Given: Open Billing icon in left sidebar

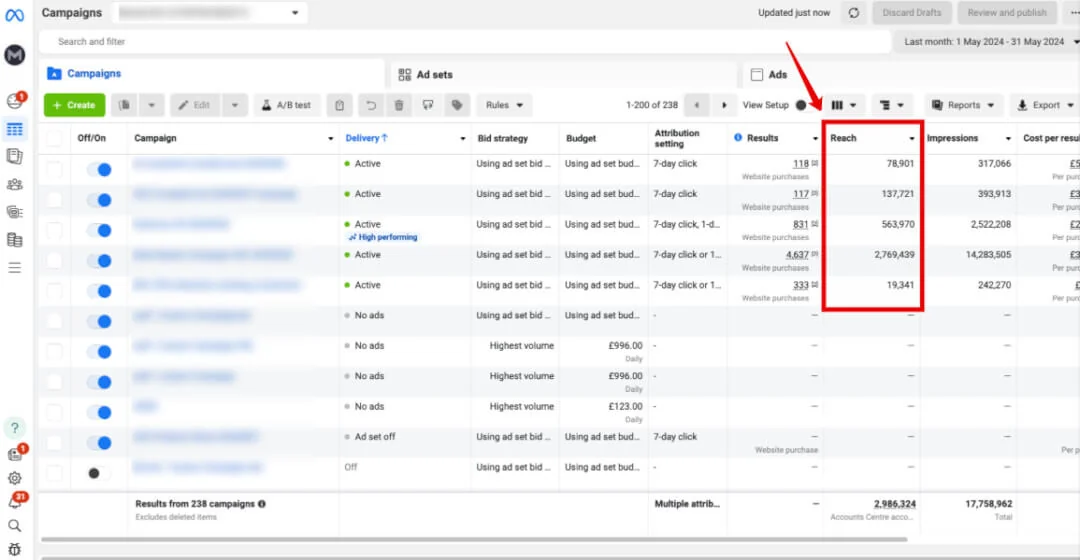Looking at the screenshot, I should point(14,240).
